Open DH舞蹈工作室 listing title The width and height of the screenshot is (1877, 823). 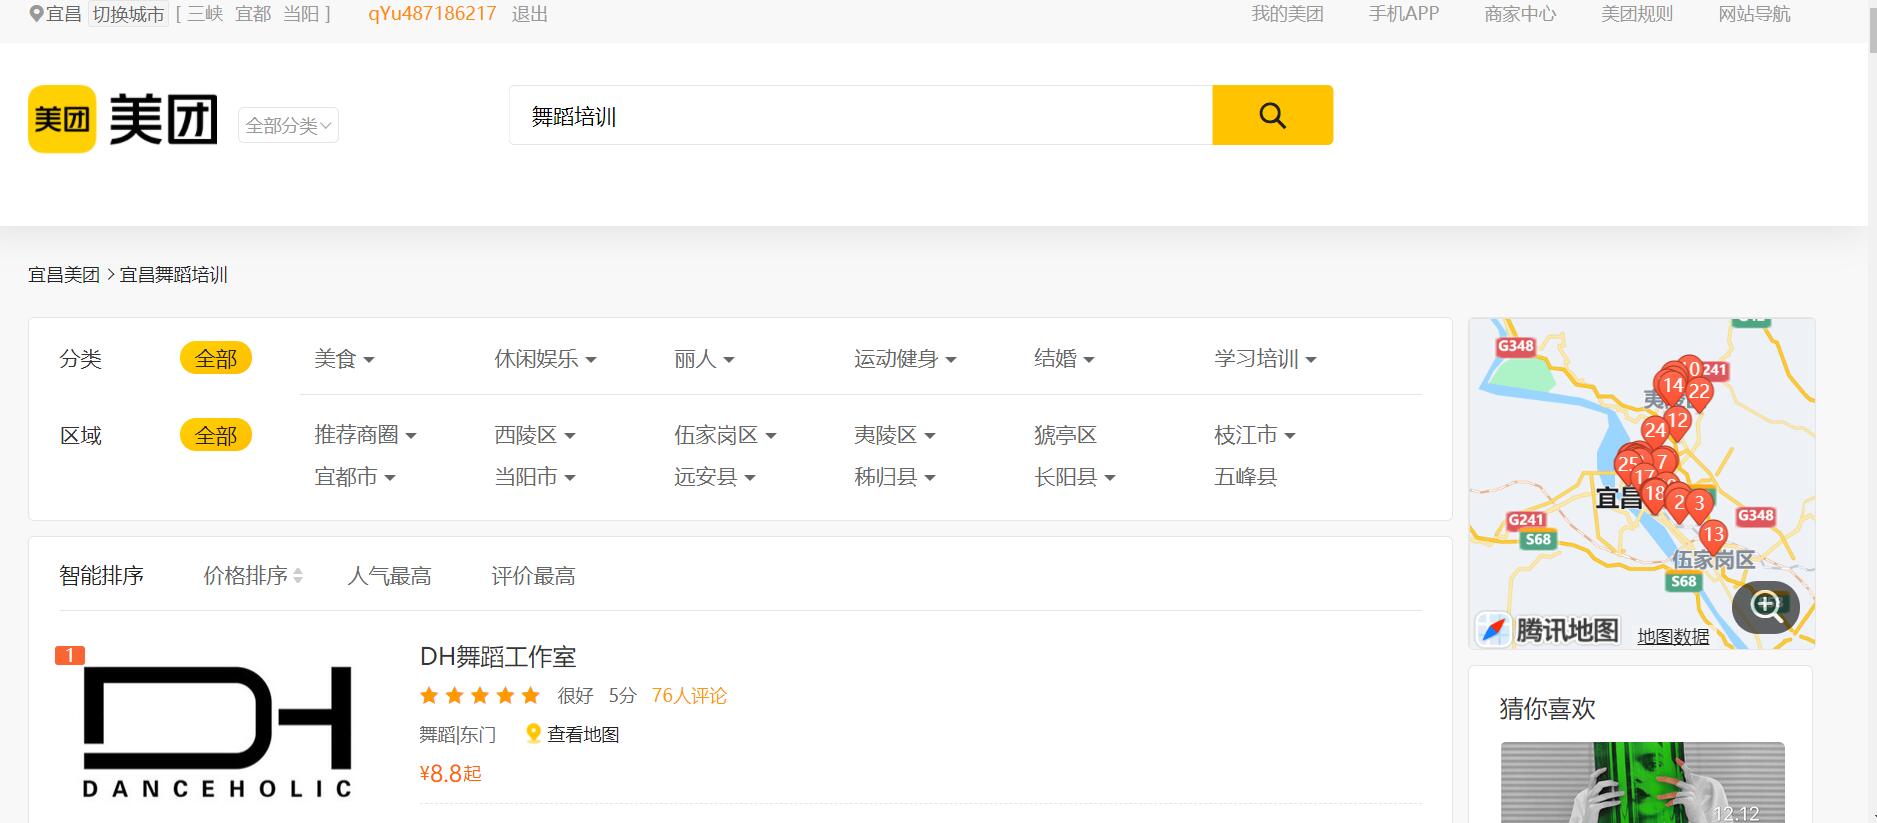click(498, 657)
